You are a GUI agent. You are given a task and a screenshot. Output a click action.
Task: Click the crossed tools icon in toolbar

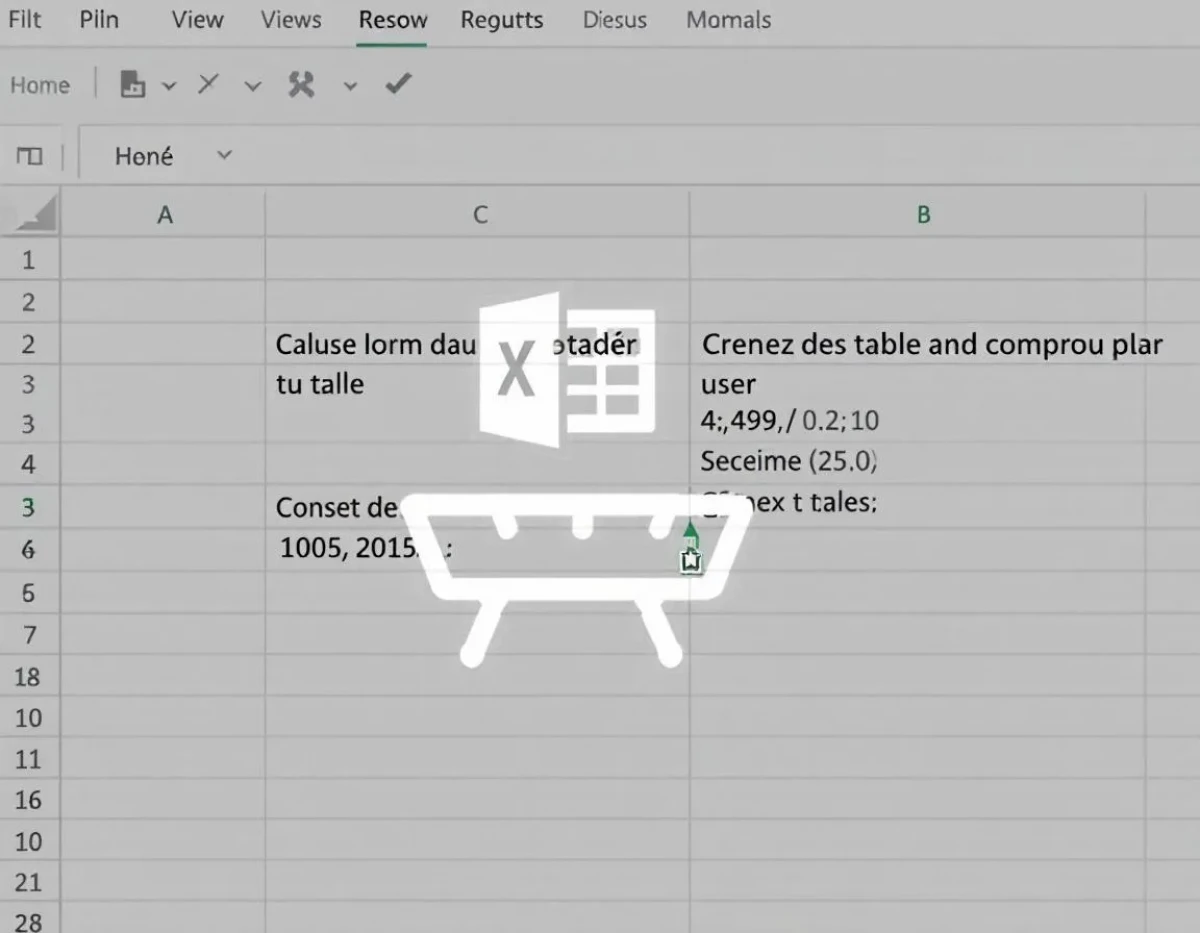pos(301,84)
